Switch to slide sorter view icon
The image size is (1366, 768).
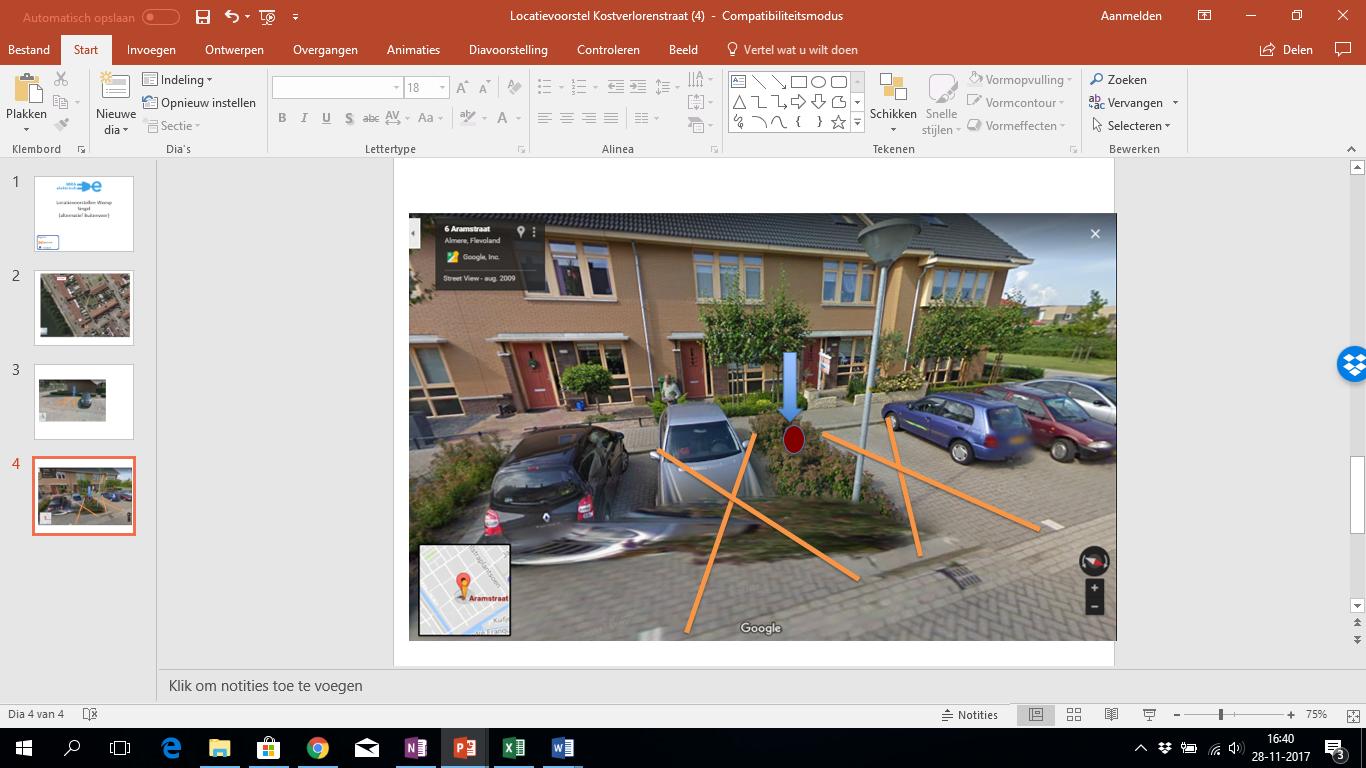(1074, 714)
